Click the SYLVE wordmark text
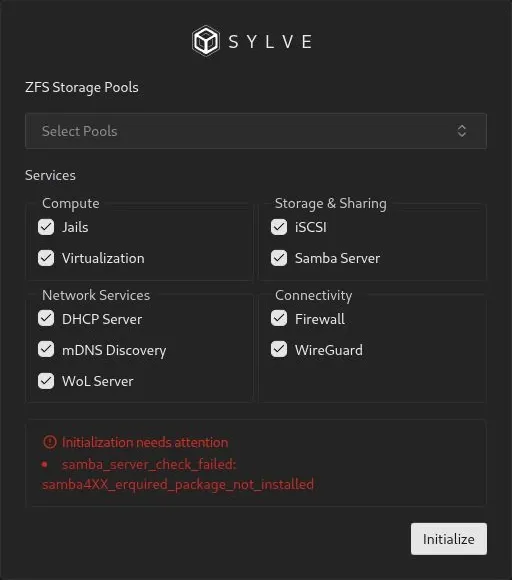The height and width of the screenshot is (580, 512). tap(270, 41)
